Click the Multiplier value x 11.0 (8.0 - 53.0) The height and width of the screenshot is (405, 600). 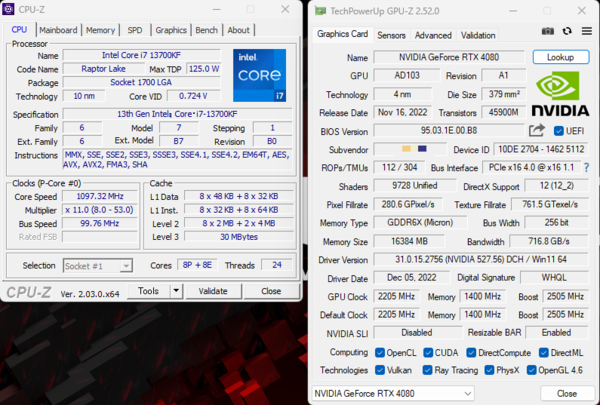coord(100,210)
